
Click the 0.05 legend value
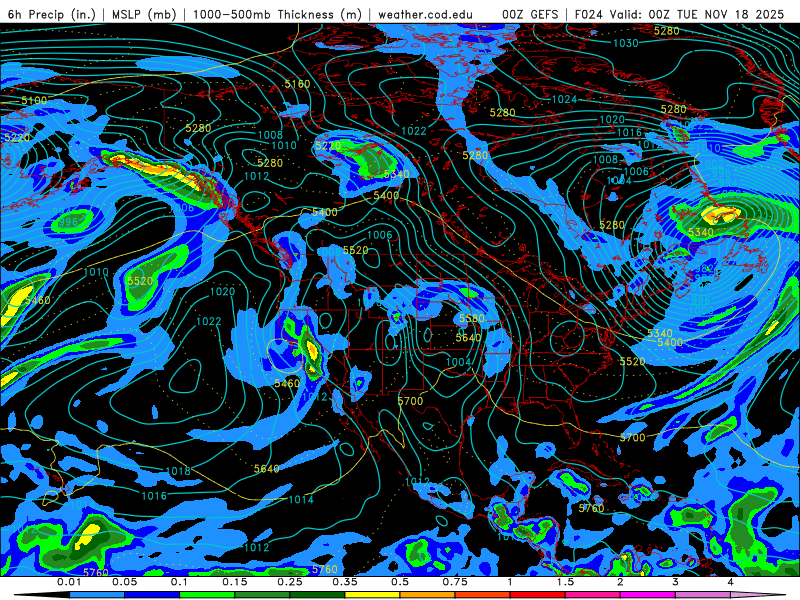coord(124,582)
